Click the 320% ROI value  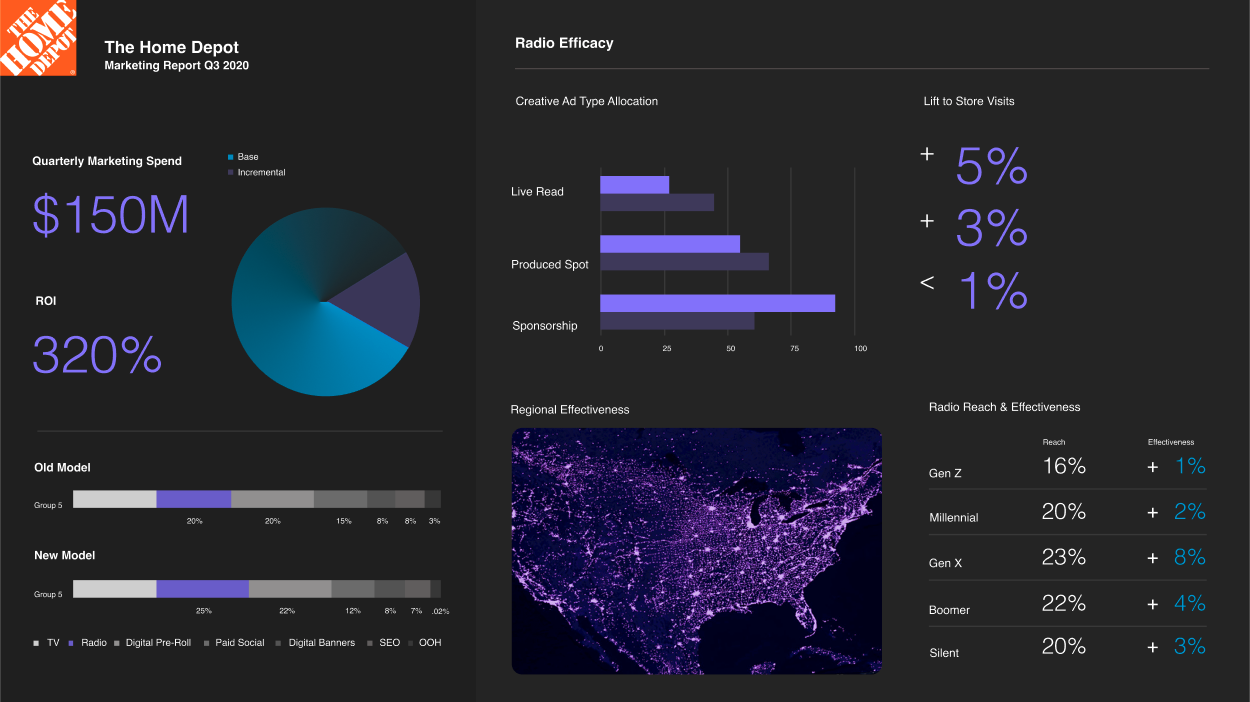[x=97, y=354]
